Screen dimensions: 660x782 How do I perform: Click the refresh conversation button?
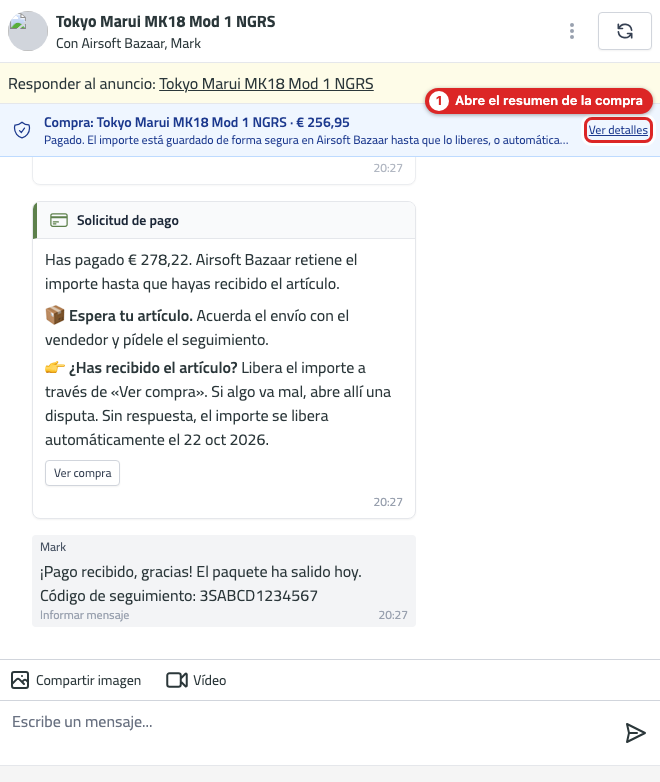pyautogui.click(x=625, y=31)
